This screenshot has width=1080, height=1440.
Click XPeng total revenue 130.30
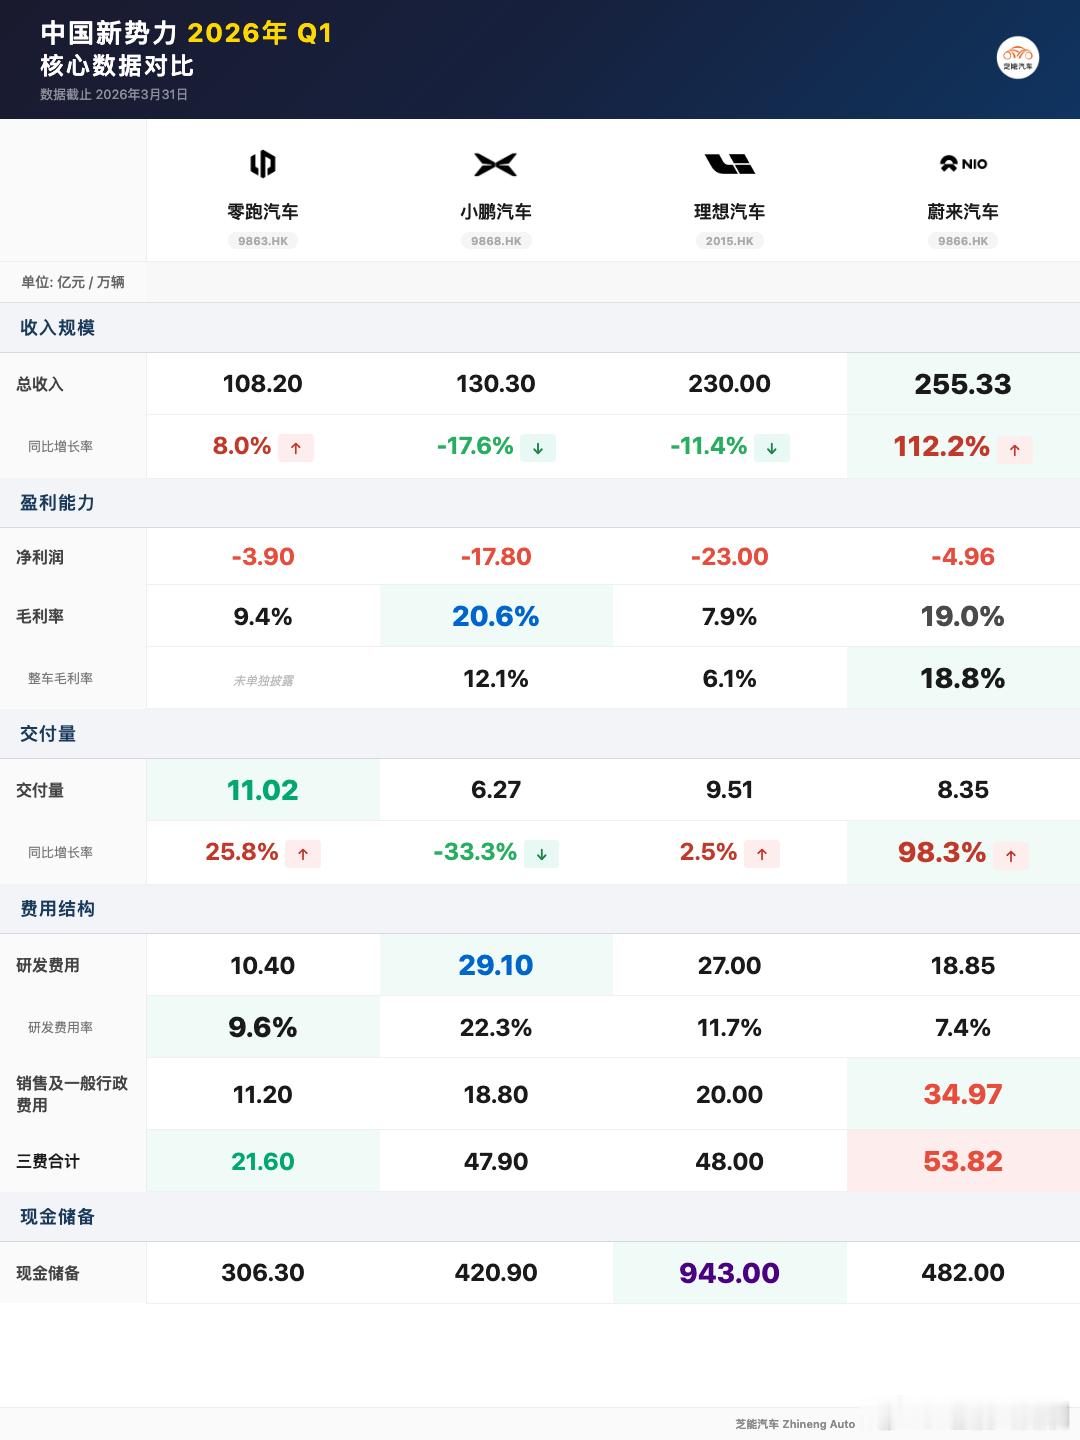[x=496, y=384]
